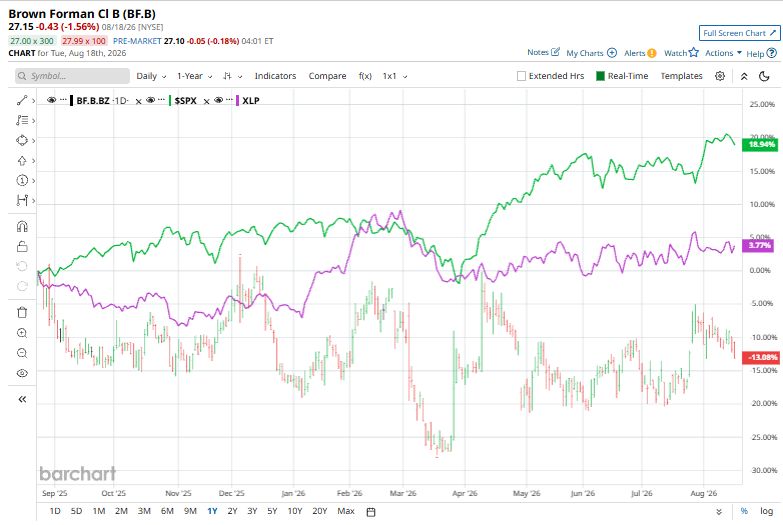783x525 pixels.
Task: Toggle the Extended Hrs checkbox
Action: [x=521, y=76]
